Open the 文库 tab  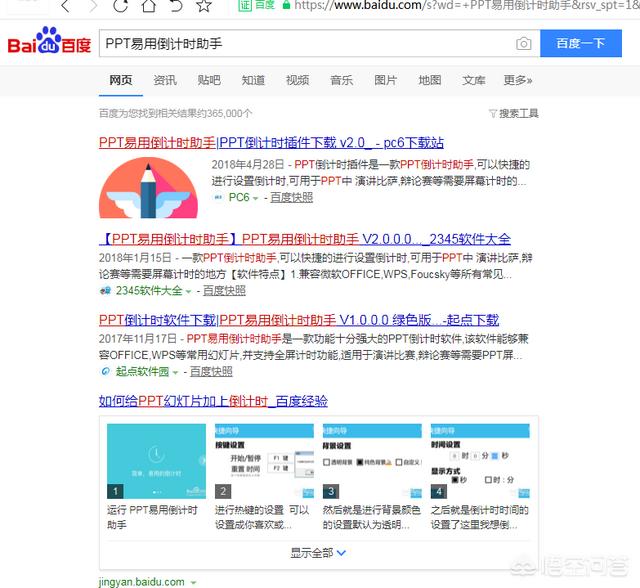(x=473, y=80)
